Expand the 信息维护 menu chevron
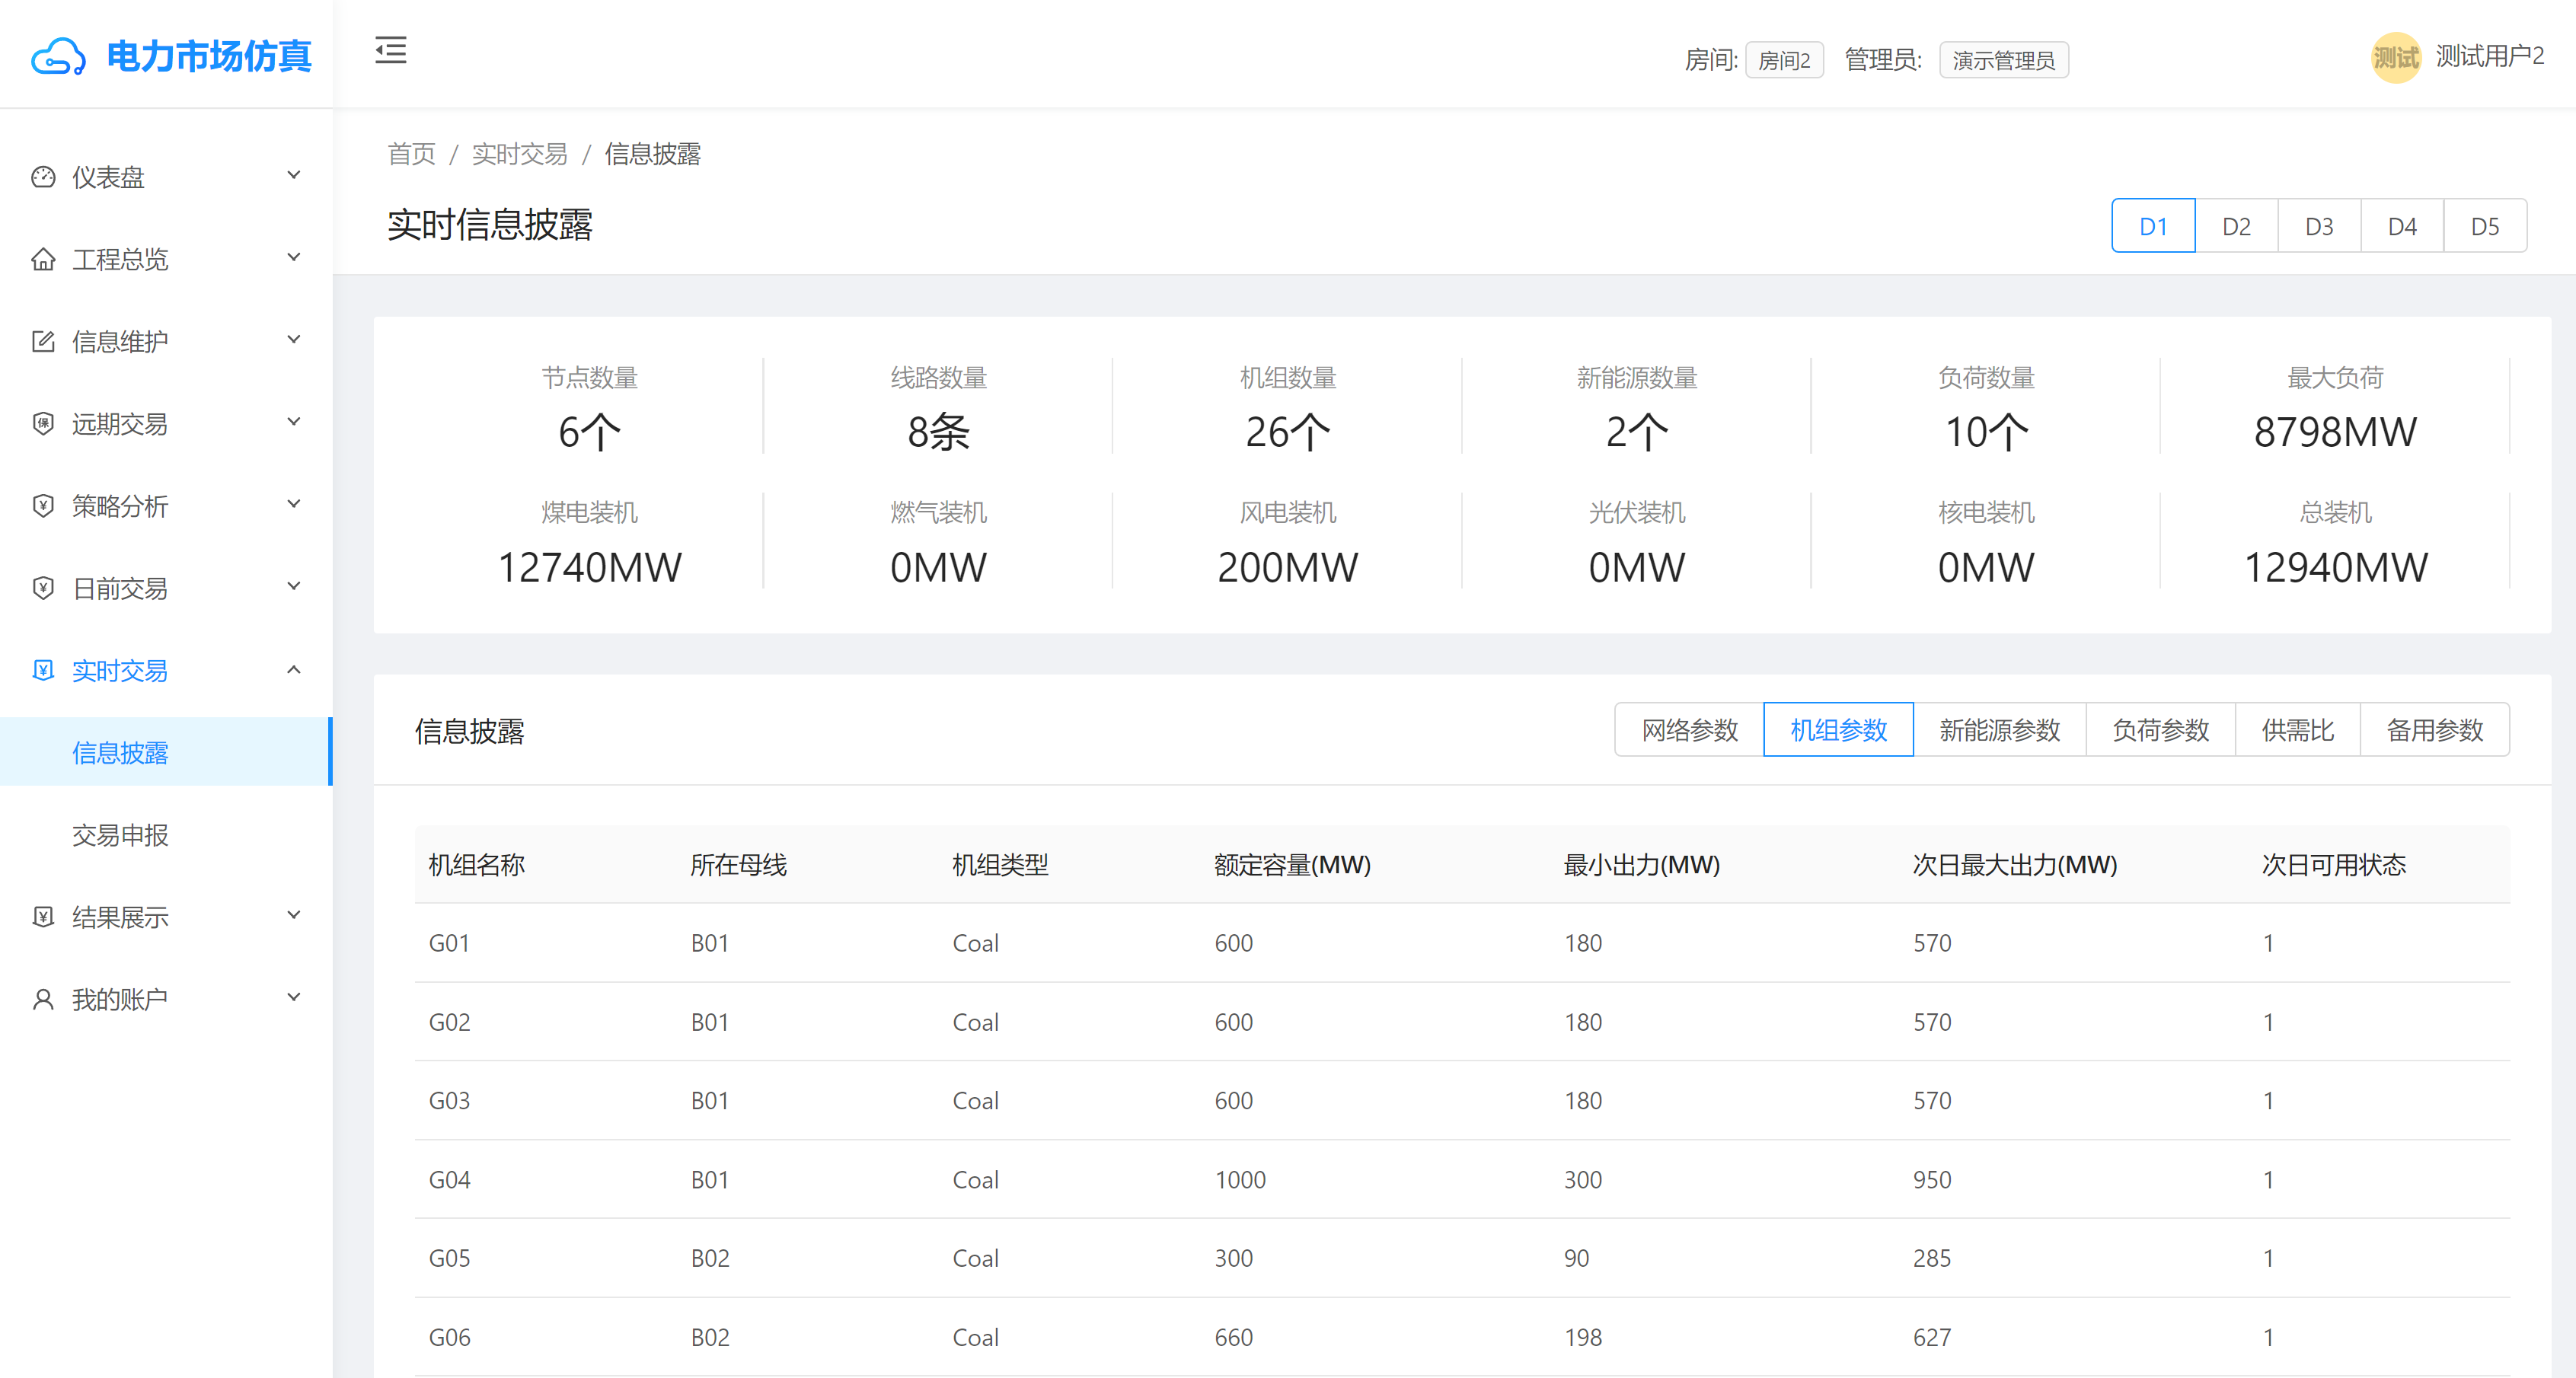The width and height of the screenshot is (2576, 1378). (294, 339)
